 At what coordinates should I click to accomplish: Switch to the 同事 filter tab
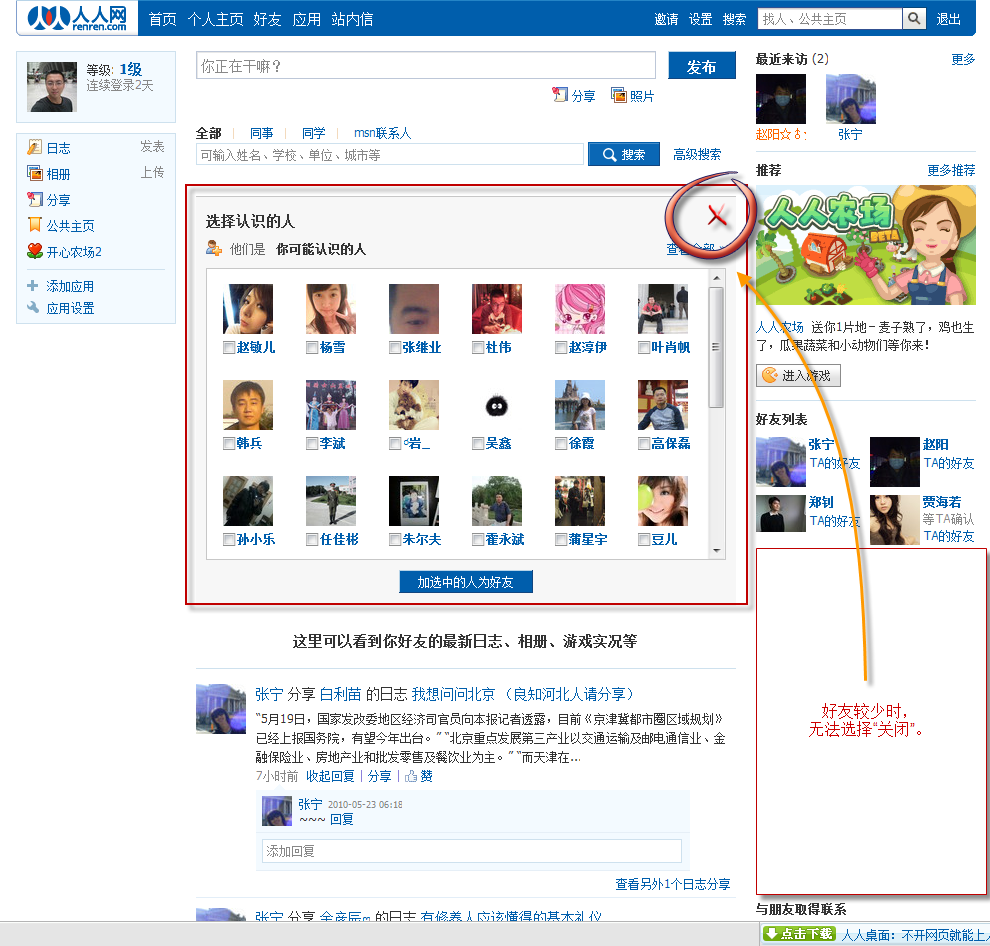[x=262, y=133]
